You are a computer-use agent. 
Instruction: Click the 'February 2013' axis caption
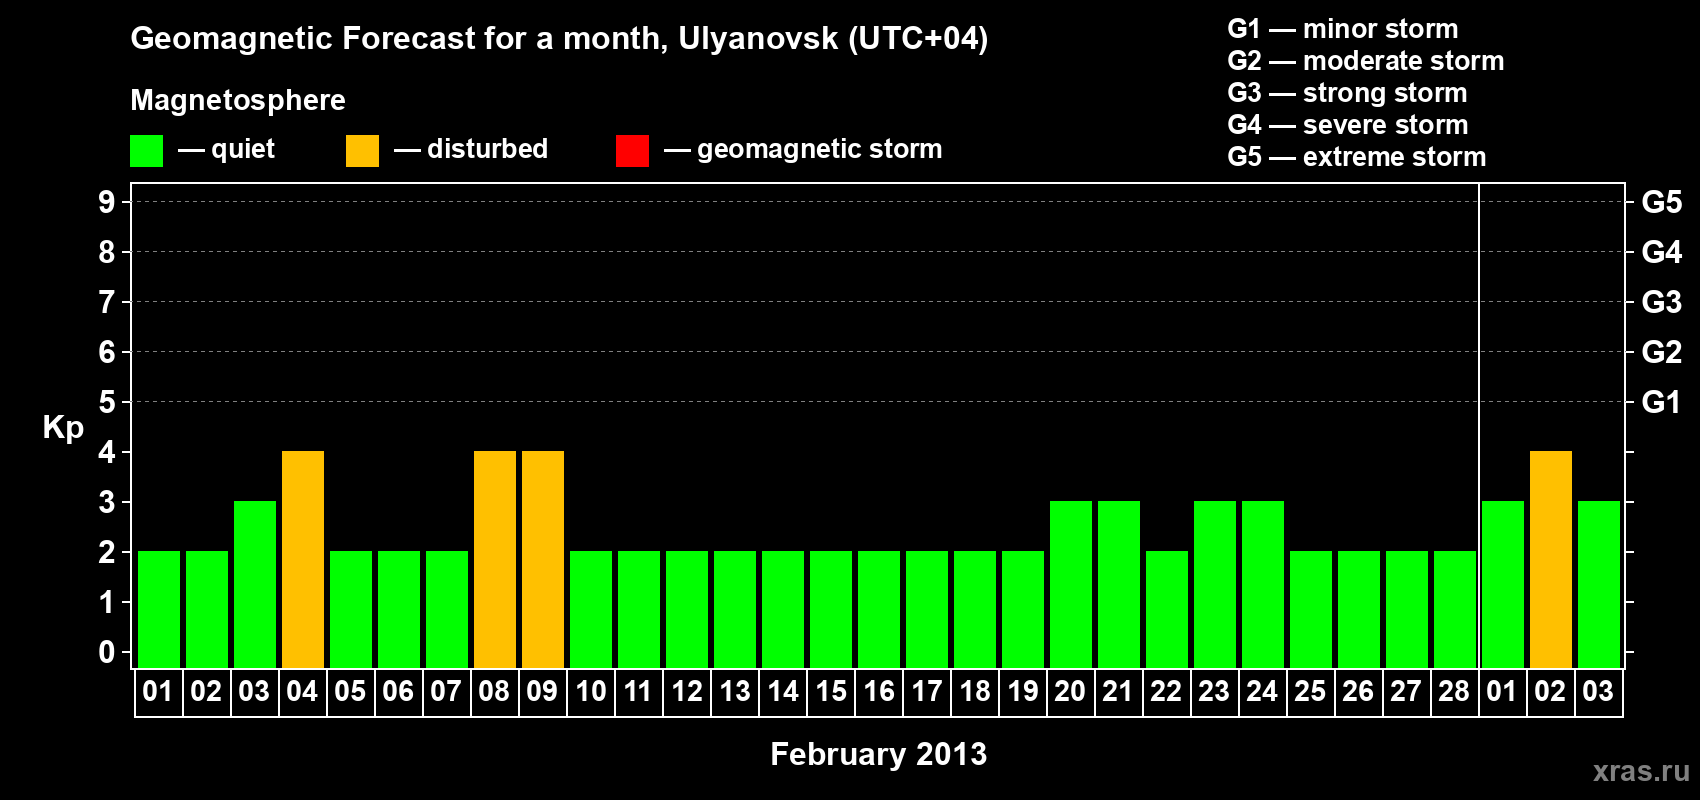tap(879, 754)
